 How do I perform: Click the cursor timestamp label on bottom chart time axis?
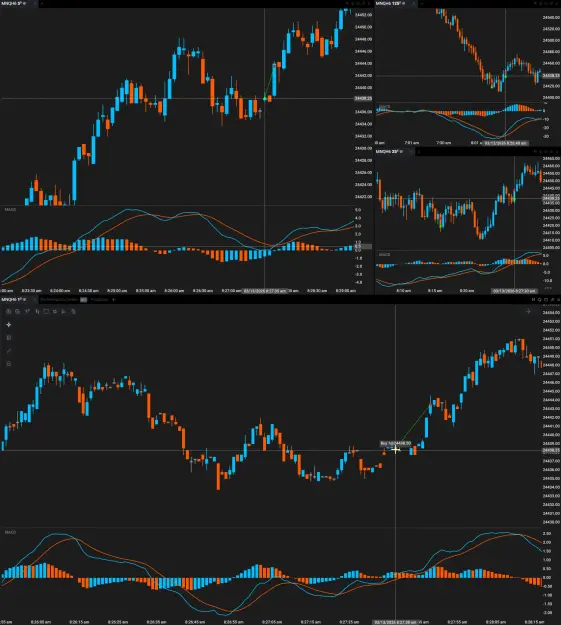396,622
